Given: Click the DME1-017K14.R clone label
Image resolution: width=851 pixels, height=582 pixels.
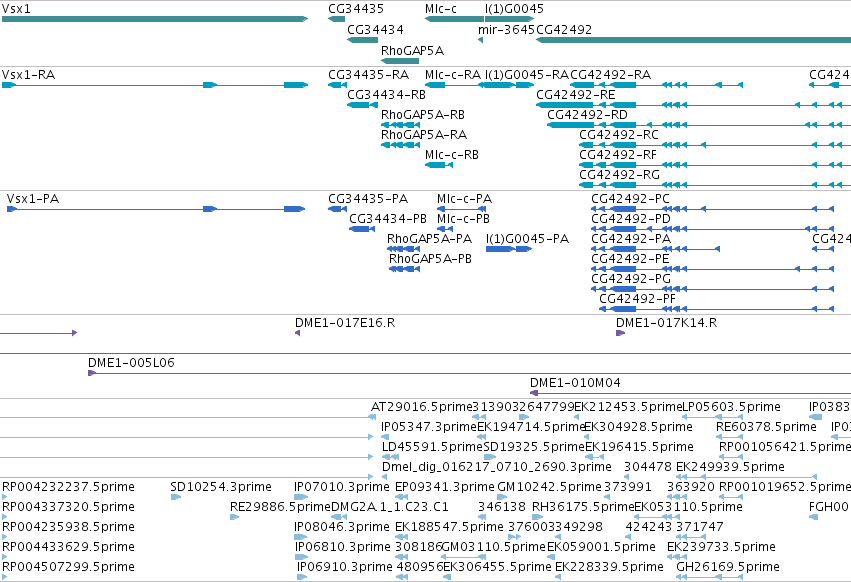Looking at the screenshot, I should pos(666,323).
